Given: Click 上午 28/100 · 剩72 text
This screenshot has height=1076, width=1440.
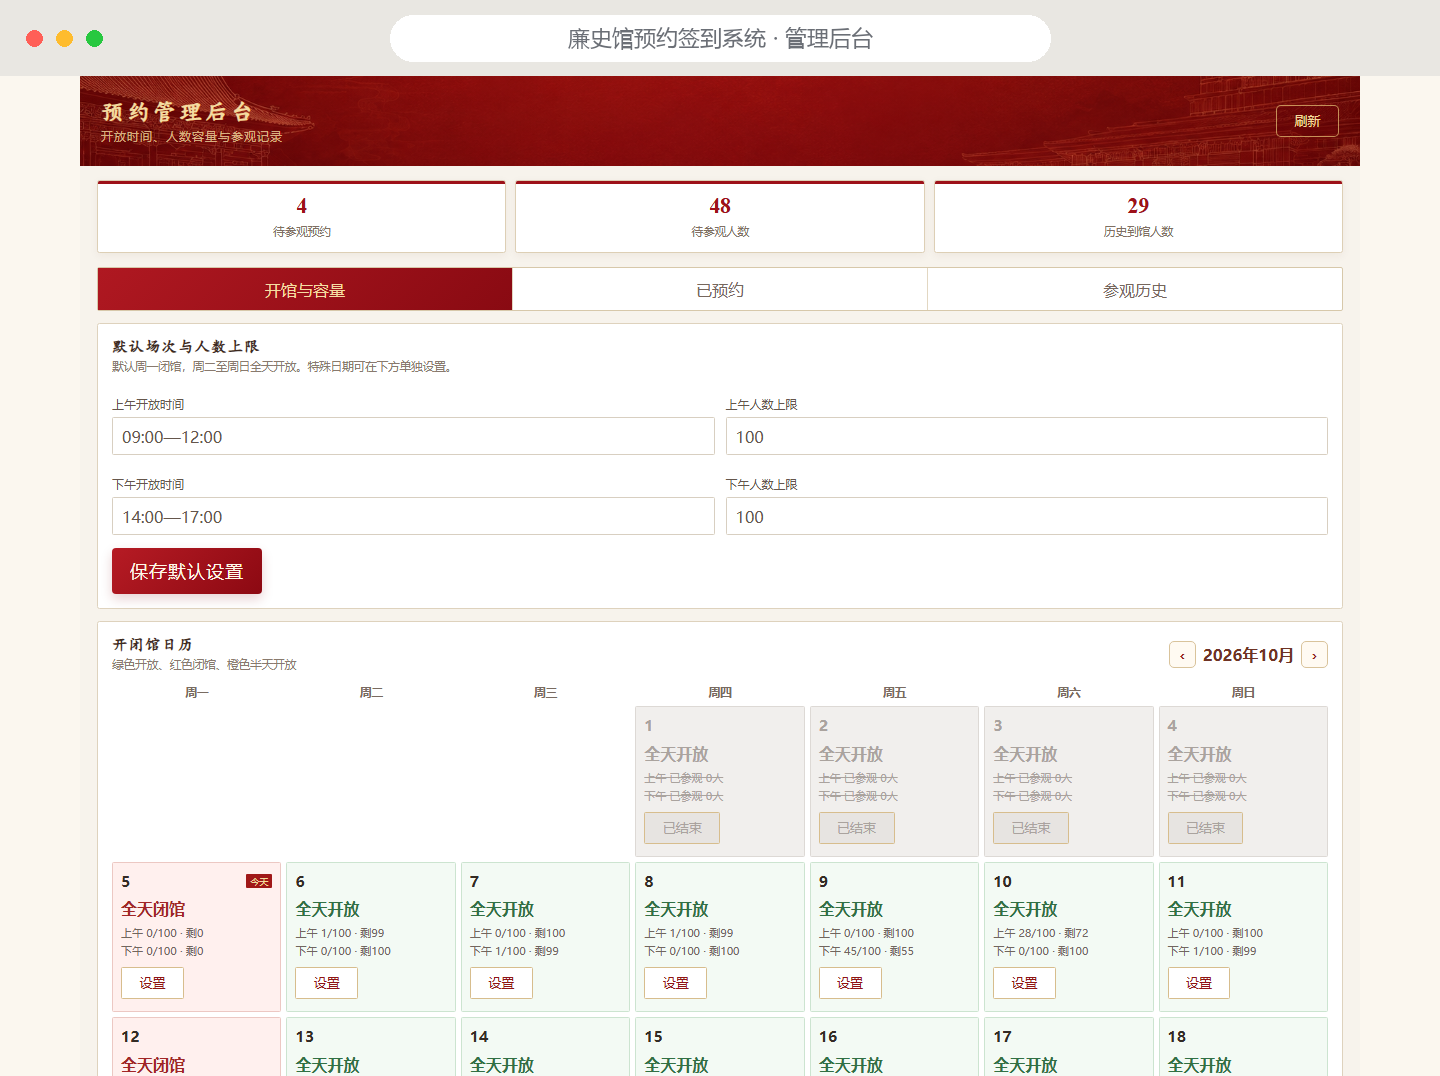Looking at the screenshot, I should point(1041,933).
